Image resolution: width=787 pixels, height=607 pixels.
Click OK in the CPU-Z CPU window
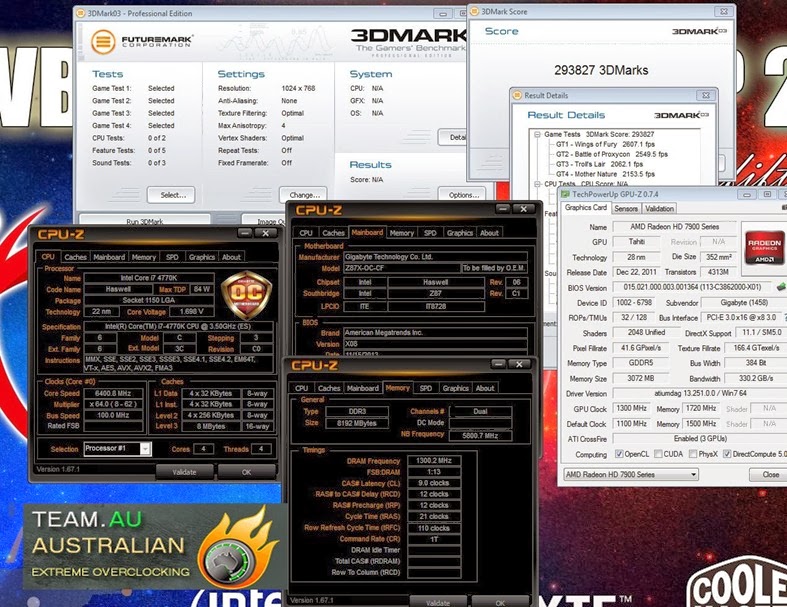click(x=246, y=472)
